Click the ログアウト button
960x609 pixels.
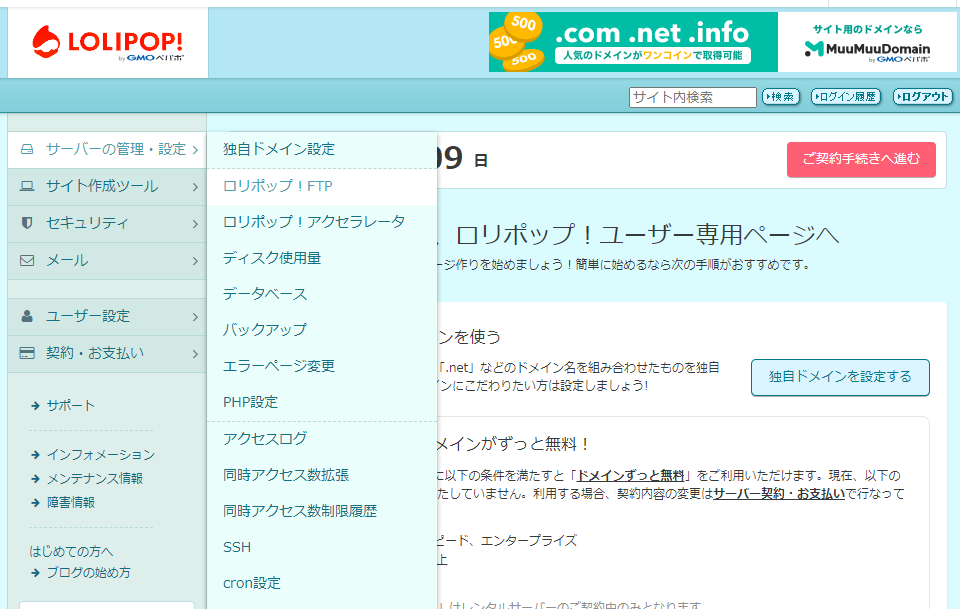(923, 97)
